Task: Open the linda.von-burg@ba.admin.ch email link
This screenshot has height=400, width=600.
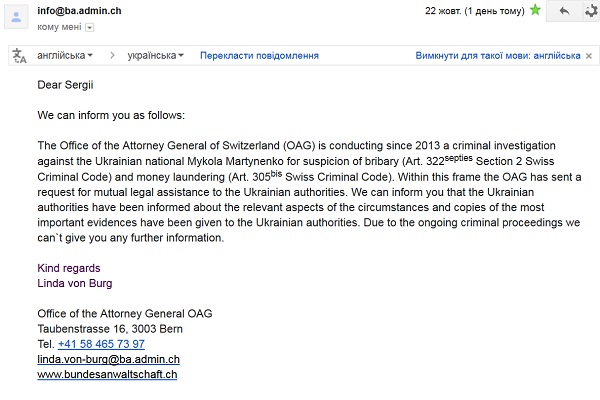Action: pos(107,358)
